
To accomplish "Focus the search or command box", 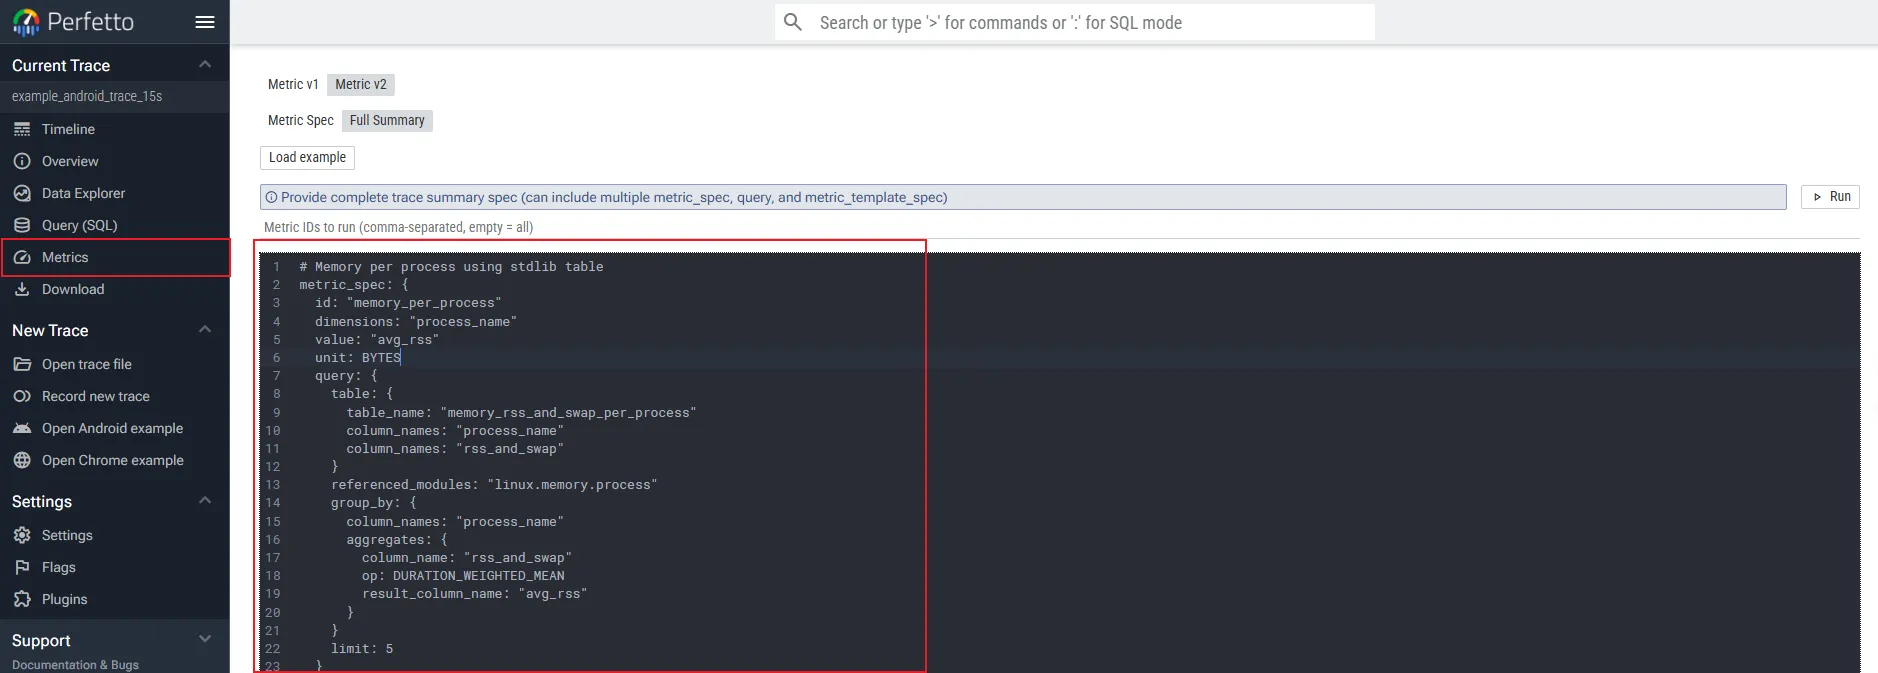I will point(1075,22).
